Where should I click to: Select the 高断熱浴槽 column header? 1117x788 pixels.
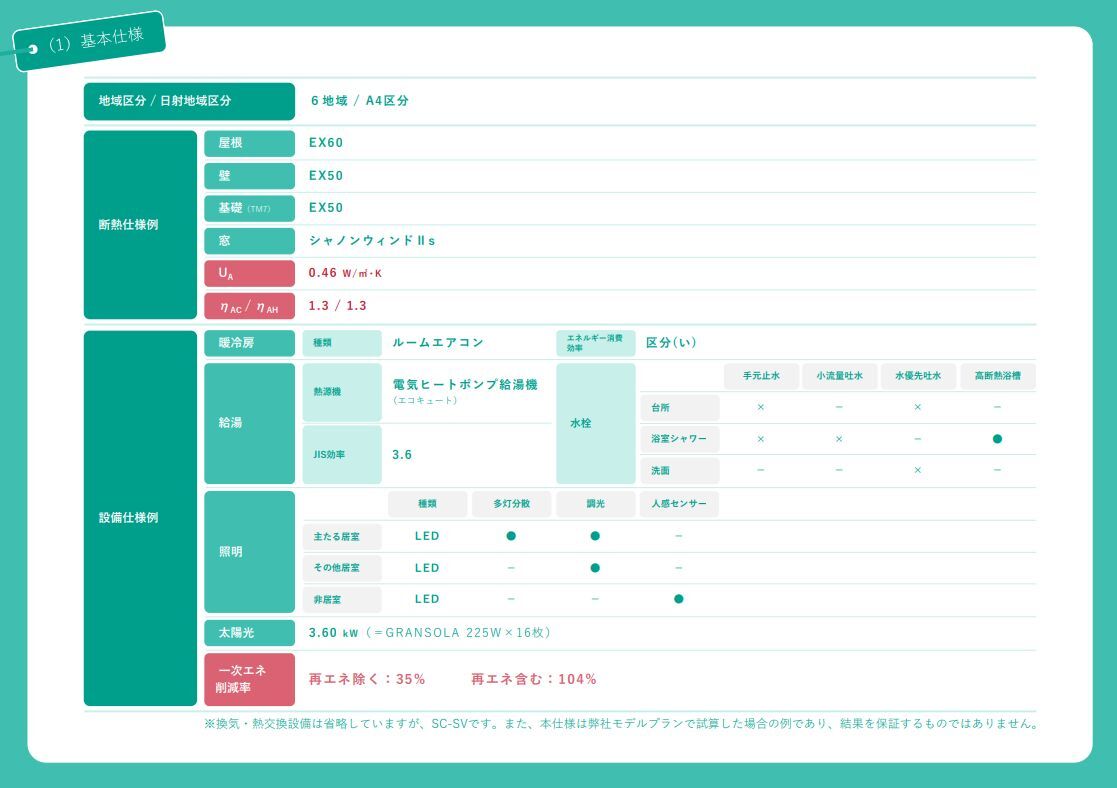point(998,376)
